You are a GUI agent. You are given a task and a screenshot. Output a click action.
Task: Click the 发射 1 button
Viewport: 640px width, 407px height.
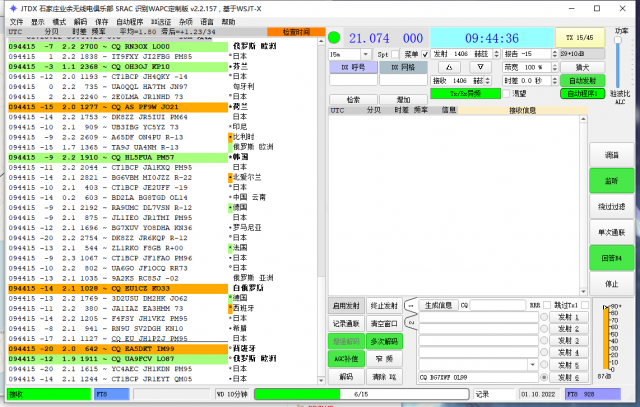pyautogui.click(x=568, y=317)
